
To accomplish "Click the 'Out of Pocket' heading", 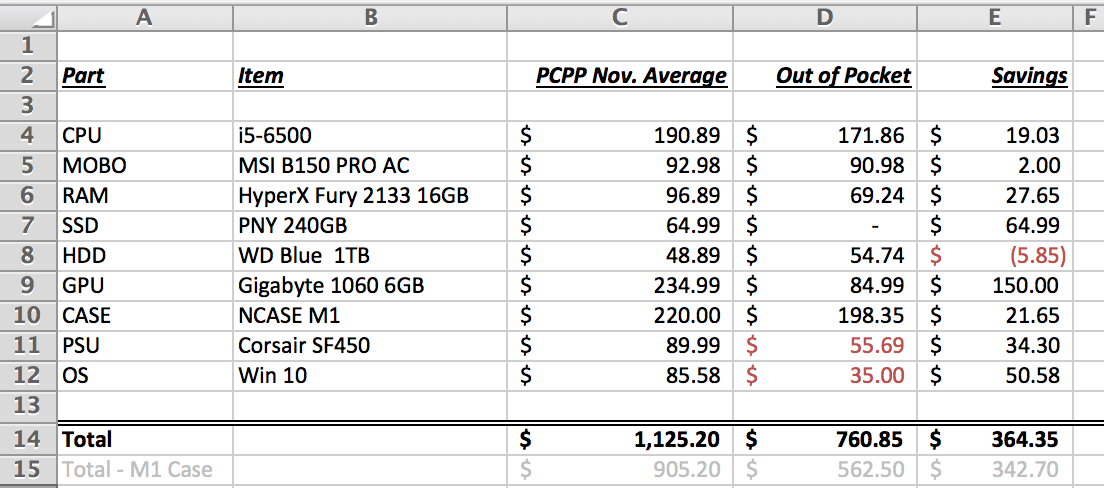I will coord(843,75).
